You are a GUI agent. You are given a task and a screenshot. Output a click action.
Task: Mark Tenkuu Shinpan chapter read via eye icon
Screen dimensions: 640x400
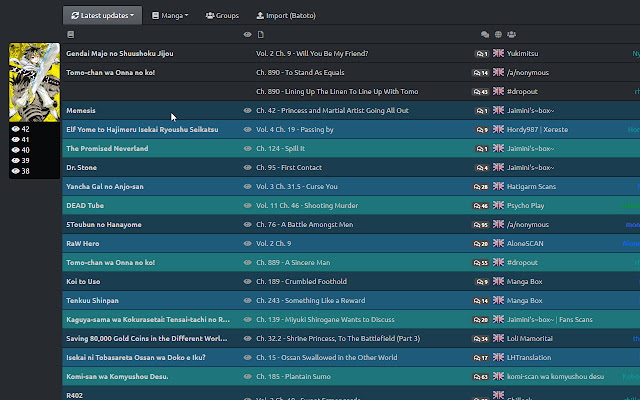[x=248, y=300]
